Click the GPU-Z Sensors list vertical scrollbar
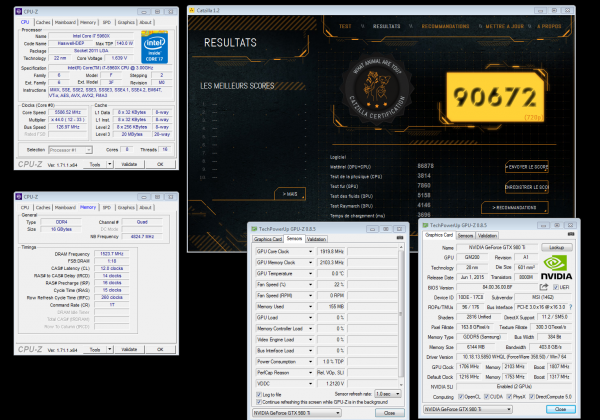Image resolution: width=600 pixels, height=420 pixels. point(401,316)
